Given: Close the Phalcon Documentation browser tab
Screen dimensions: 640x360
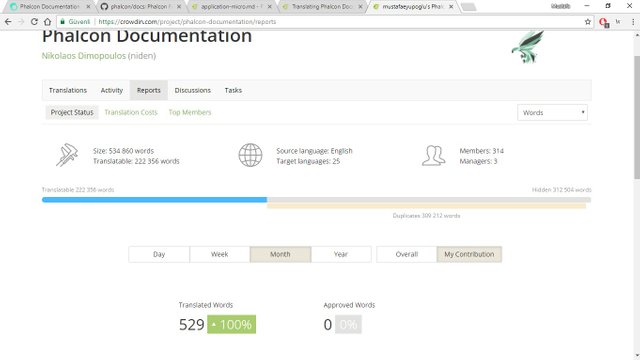Looking at the screenshot, I should point(88,7).
